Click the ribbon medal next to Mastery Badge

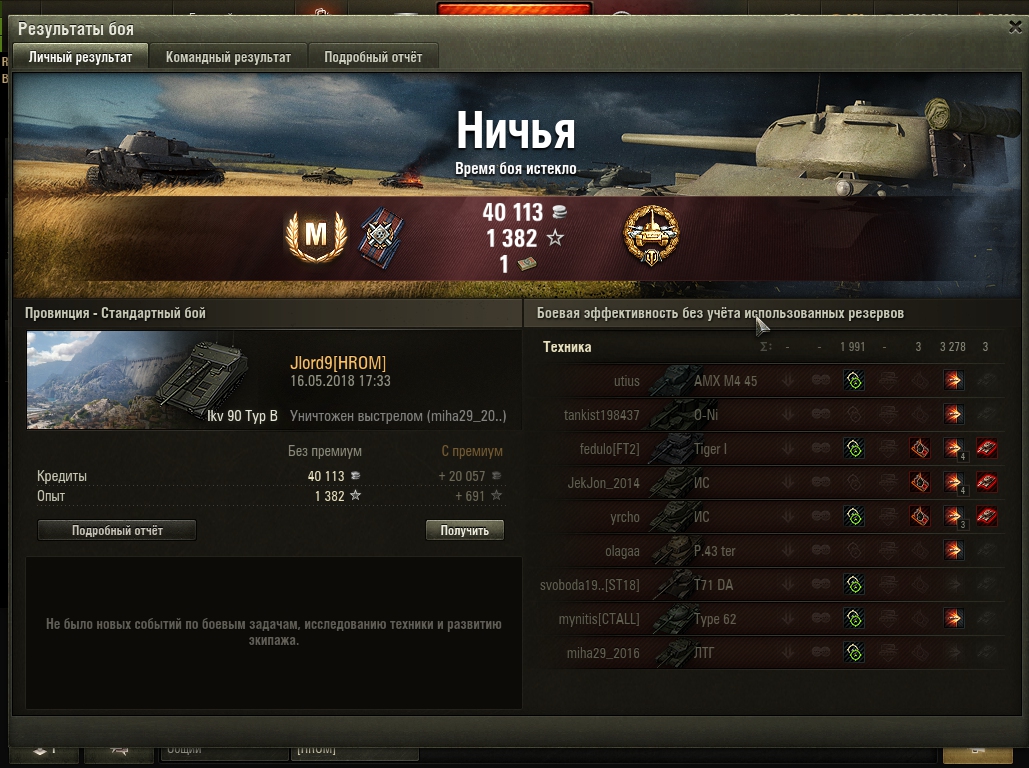point(381,238)
